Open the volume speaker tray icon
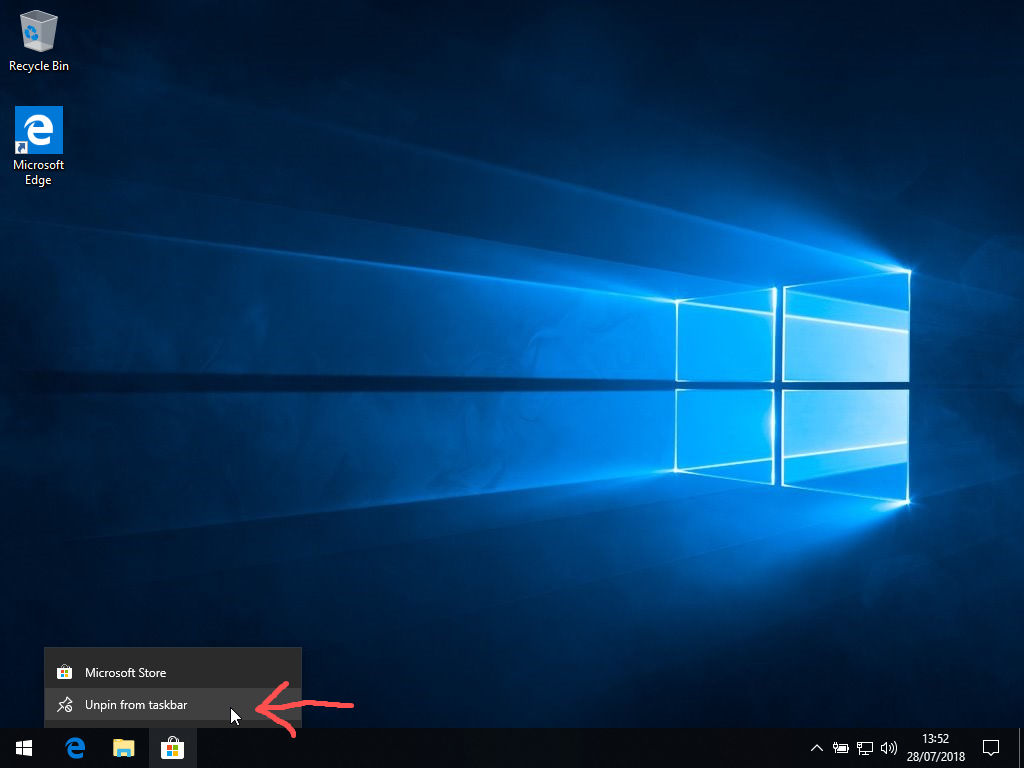 point(888,748)
